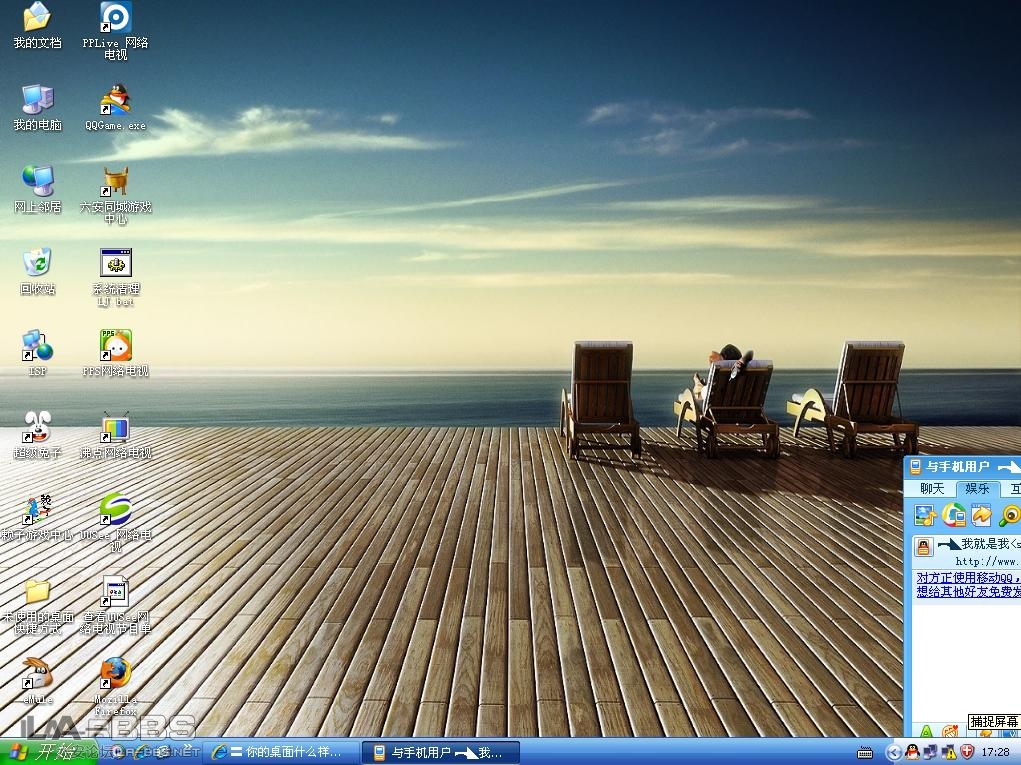Viewport: 1021px width, 765px height.
Task: Select the eMule desktop icon
Action: coord(37,673)
